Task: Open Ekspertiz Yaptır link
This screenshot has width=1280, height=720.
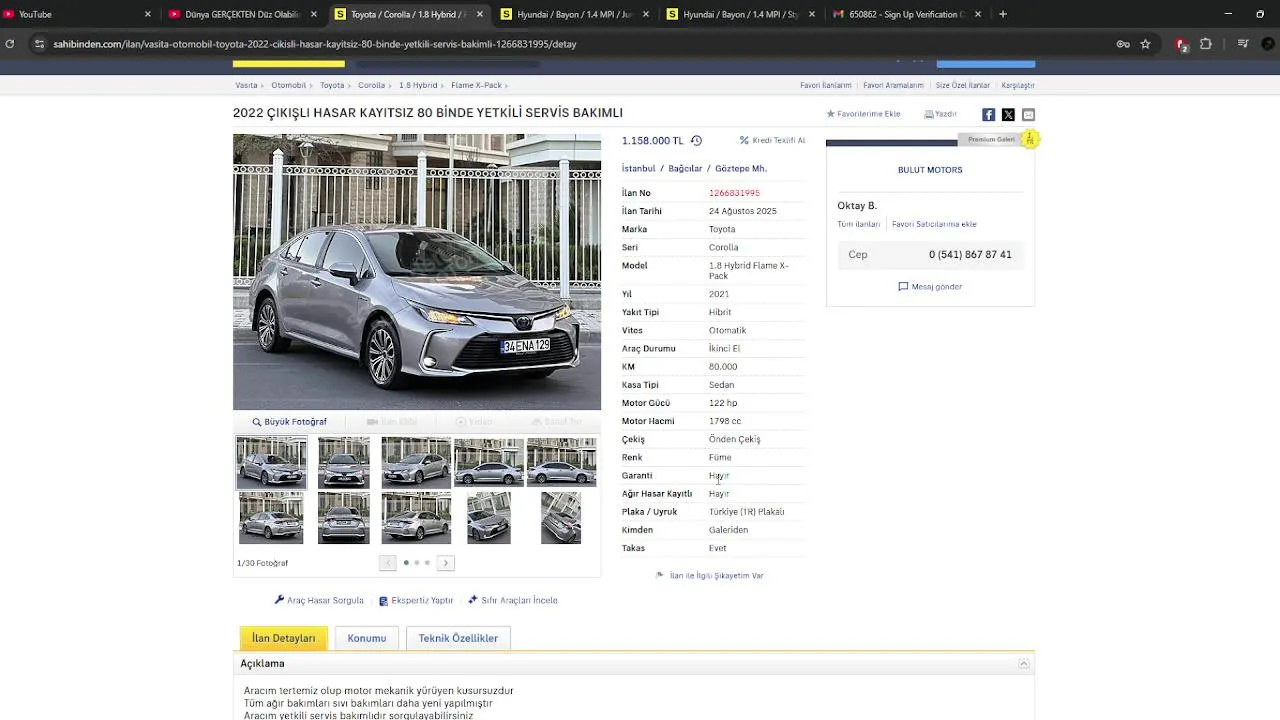Action: [416, 601]
